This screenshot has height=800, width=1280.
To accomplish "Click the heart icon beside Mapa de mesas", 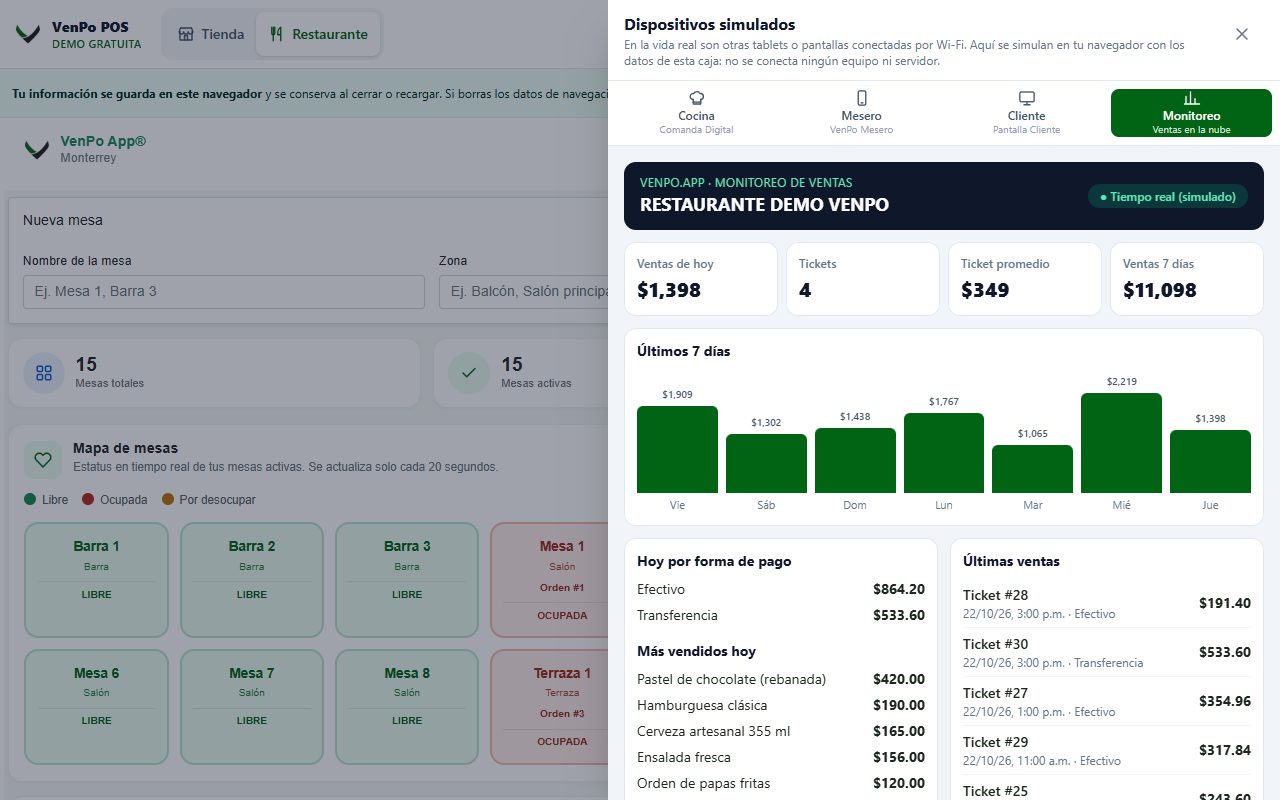I will click(x=42, y=460).
